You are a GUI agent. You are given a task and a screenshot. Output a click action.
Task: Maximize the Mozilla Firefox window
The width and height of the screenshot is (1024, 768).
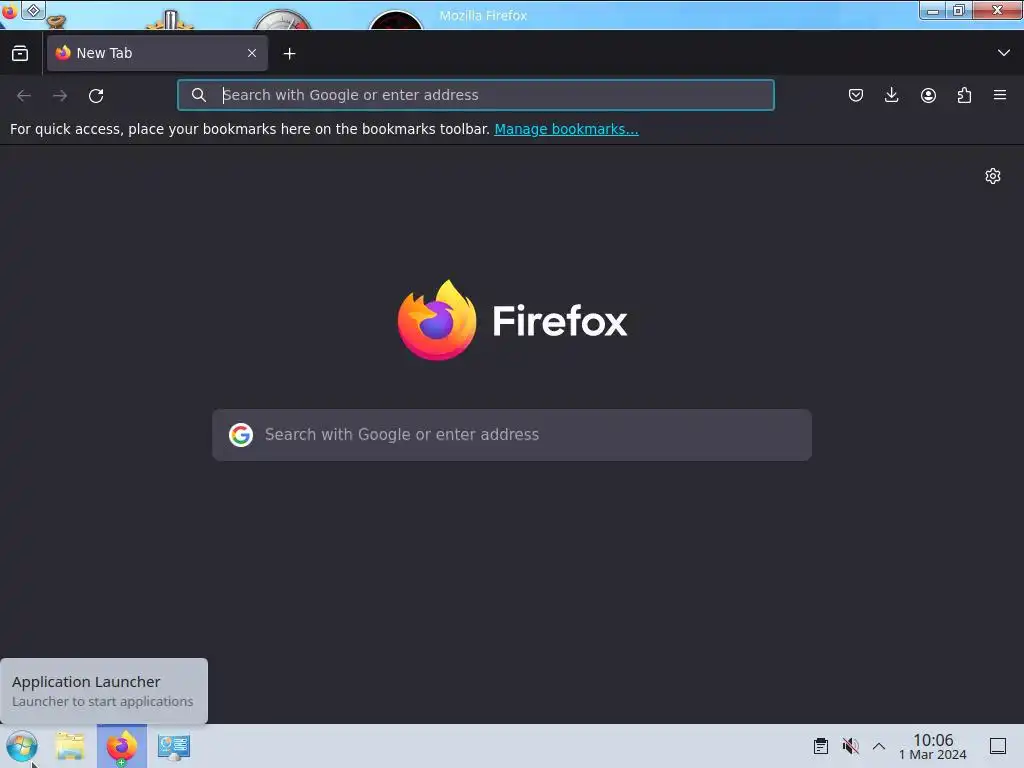pyautogui.click(x=959, y=10)
